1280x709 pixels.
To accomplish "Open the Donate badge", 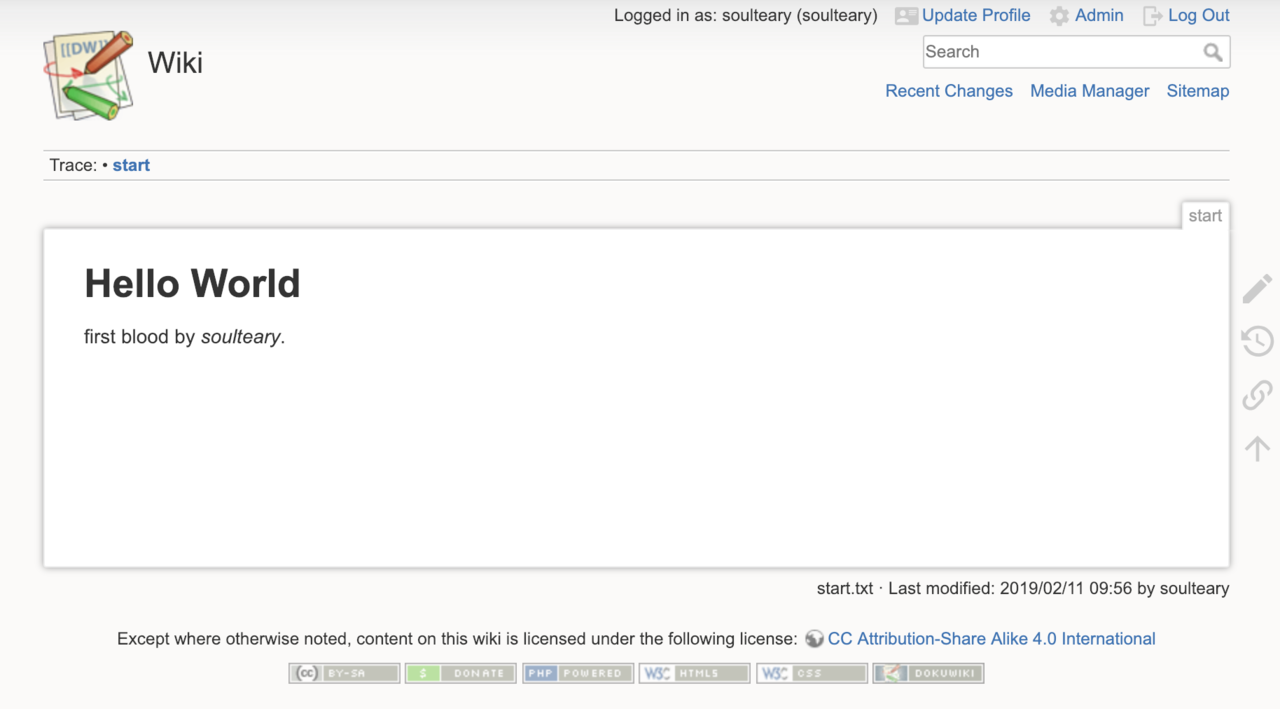I will [x=461, y=673].
